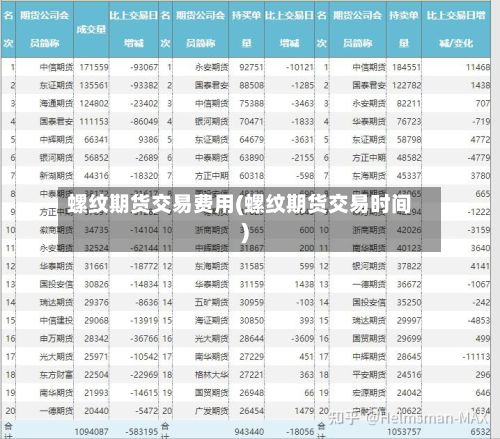Select the cell showing 64679

pos(251,139)
